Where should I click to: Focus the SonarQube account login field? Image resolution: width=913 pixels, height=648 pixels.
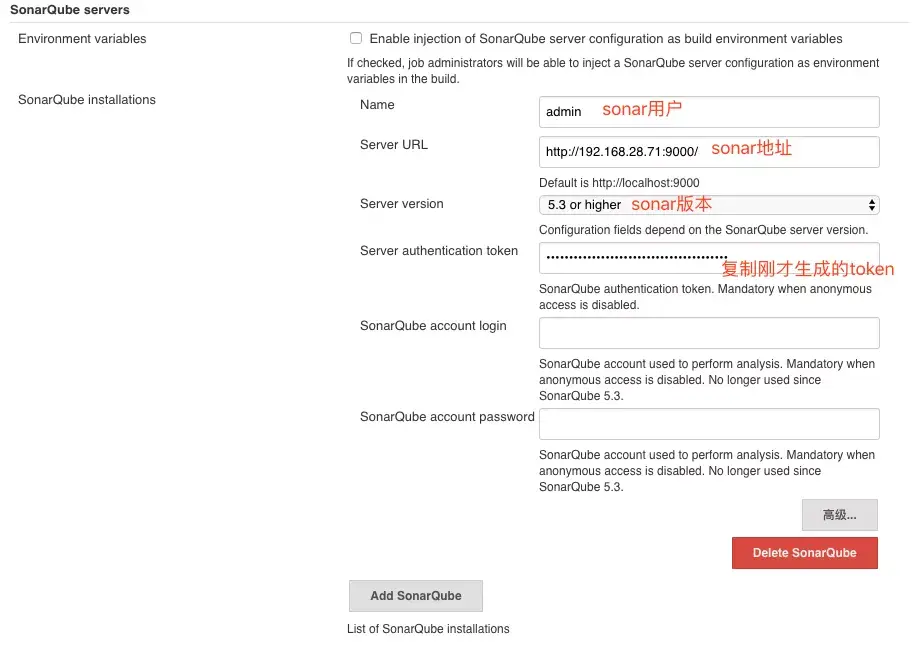(708, 333)
